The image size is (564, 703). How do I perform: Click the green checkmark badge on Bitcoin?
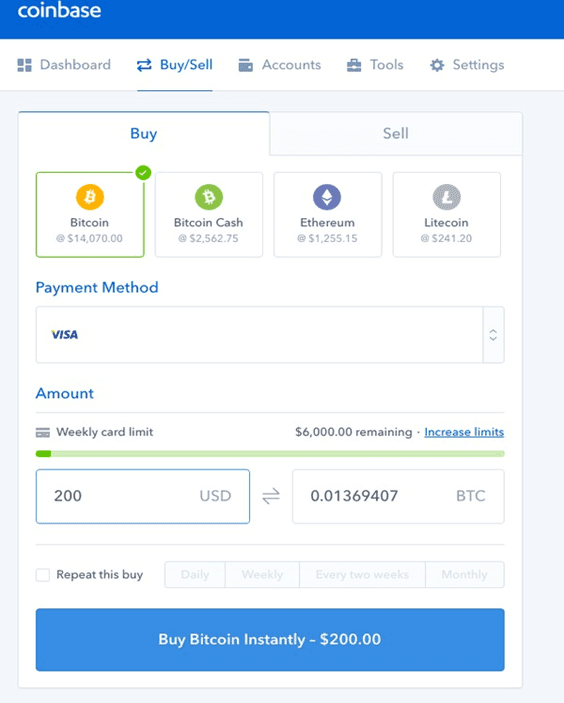[143, 173]
